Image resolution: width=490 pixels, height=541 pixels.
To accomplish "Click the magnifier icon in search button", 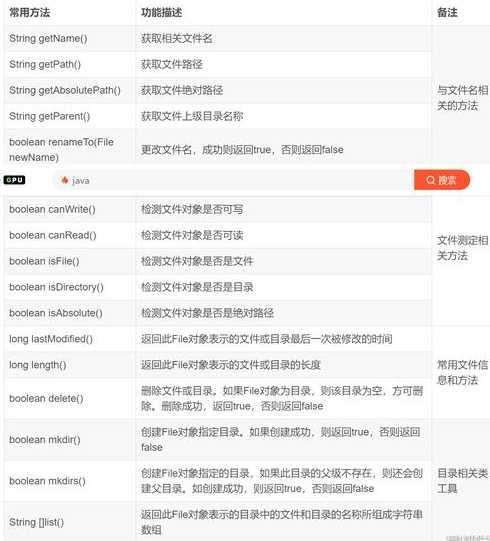I will click(430, 180).
